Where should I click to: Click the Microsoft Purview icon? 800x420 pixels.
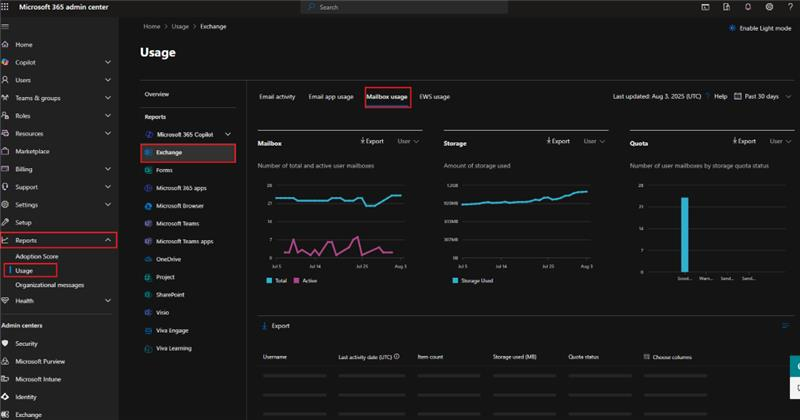5,361
